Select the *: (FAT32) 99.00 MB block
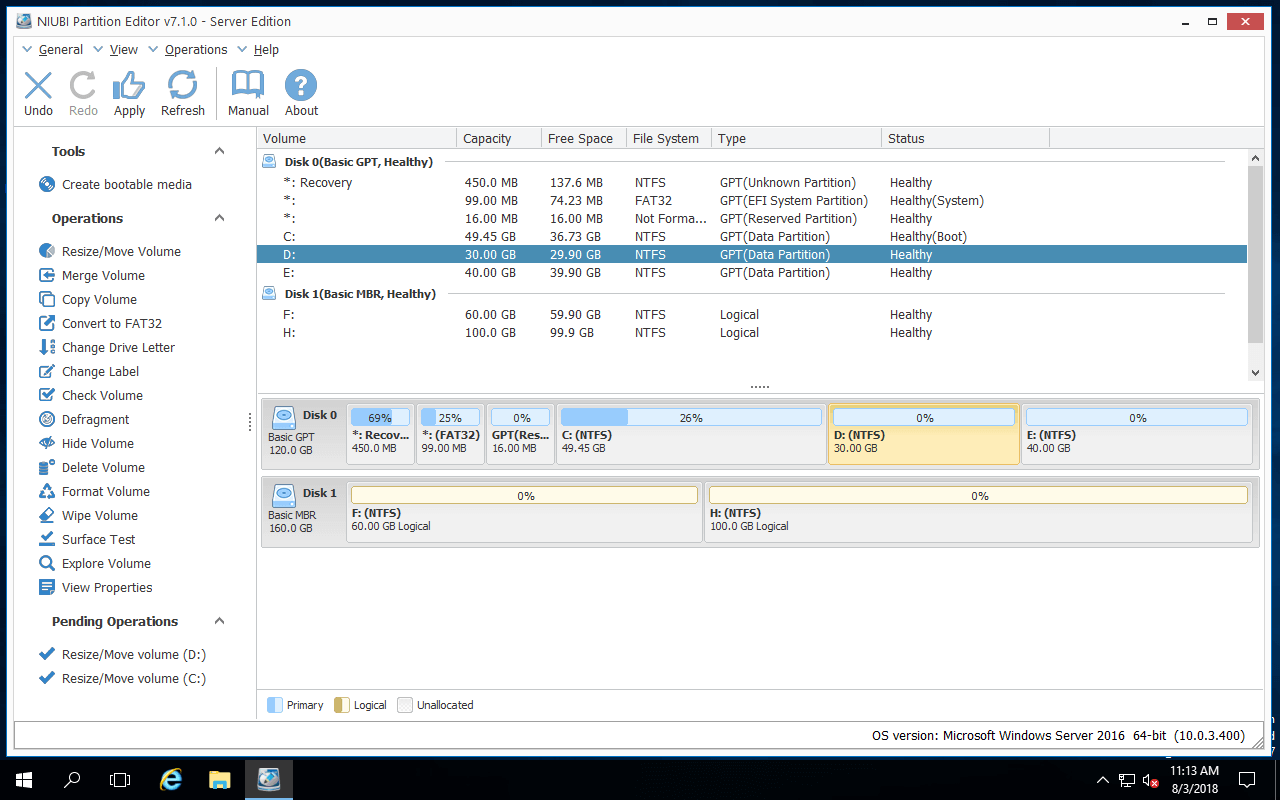This screenshot has width=1280, height=800. point(450,434)
